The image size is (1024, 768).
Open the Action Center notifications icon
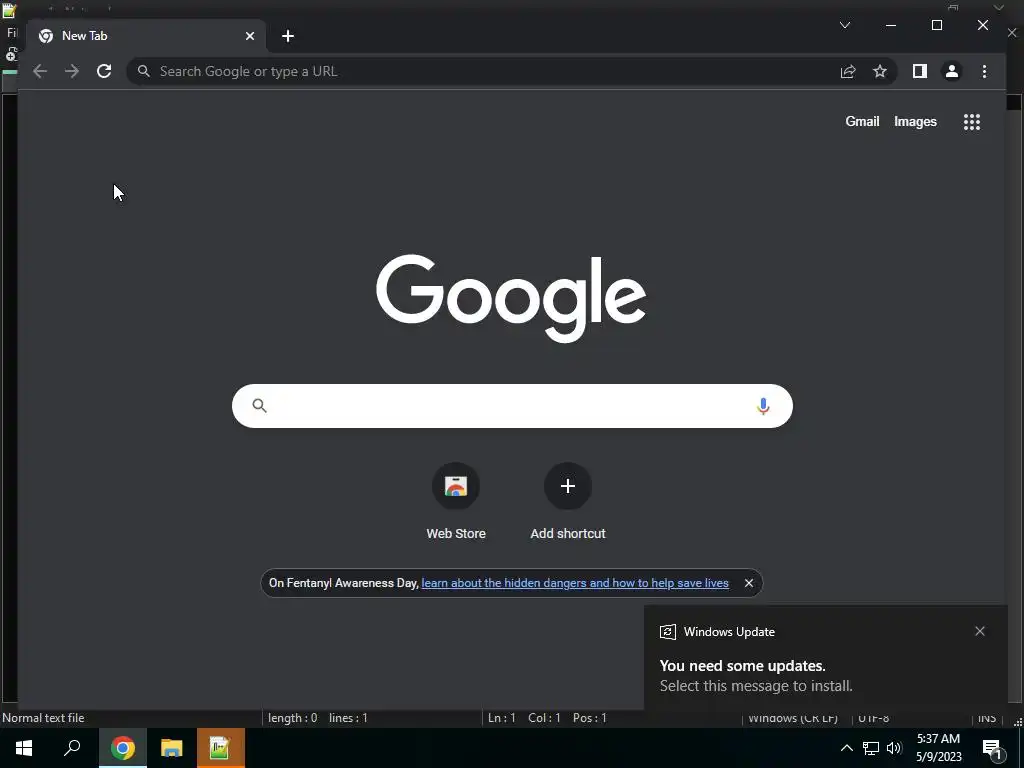pyautogui.click(x=992, y=749)
